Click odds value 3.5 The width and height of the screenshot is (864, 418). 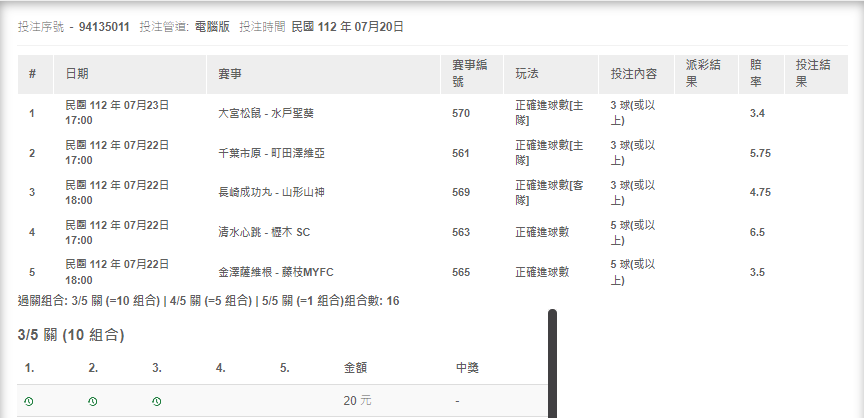pyautogui.click(x=757, y=272)
